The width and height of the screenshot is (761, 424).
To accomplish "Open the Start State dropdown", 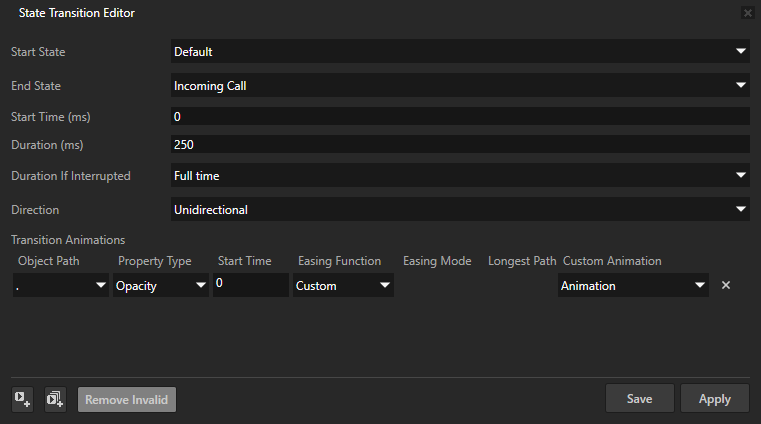I will (460, 51).
